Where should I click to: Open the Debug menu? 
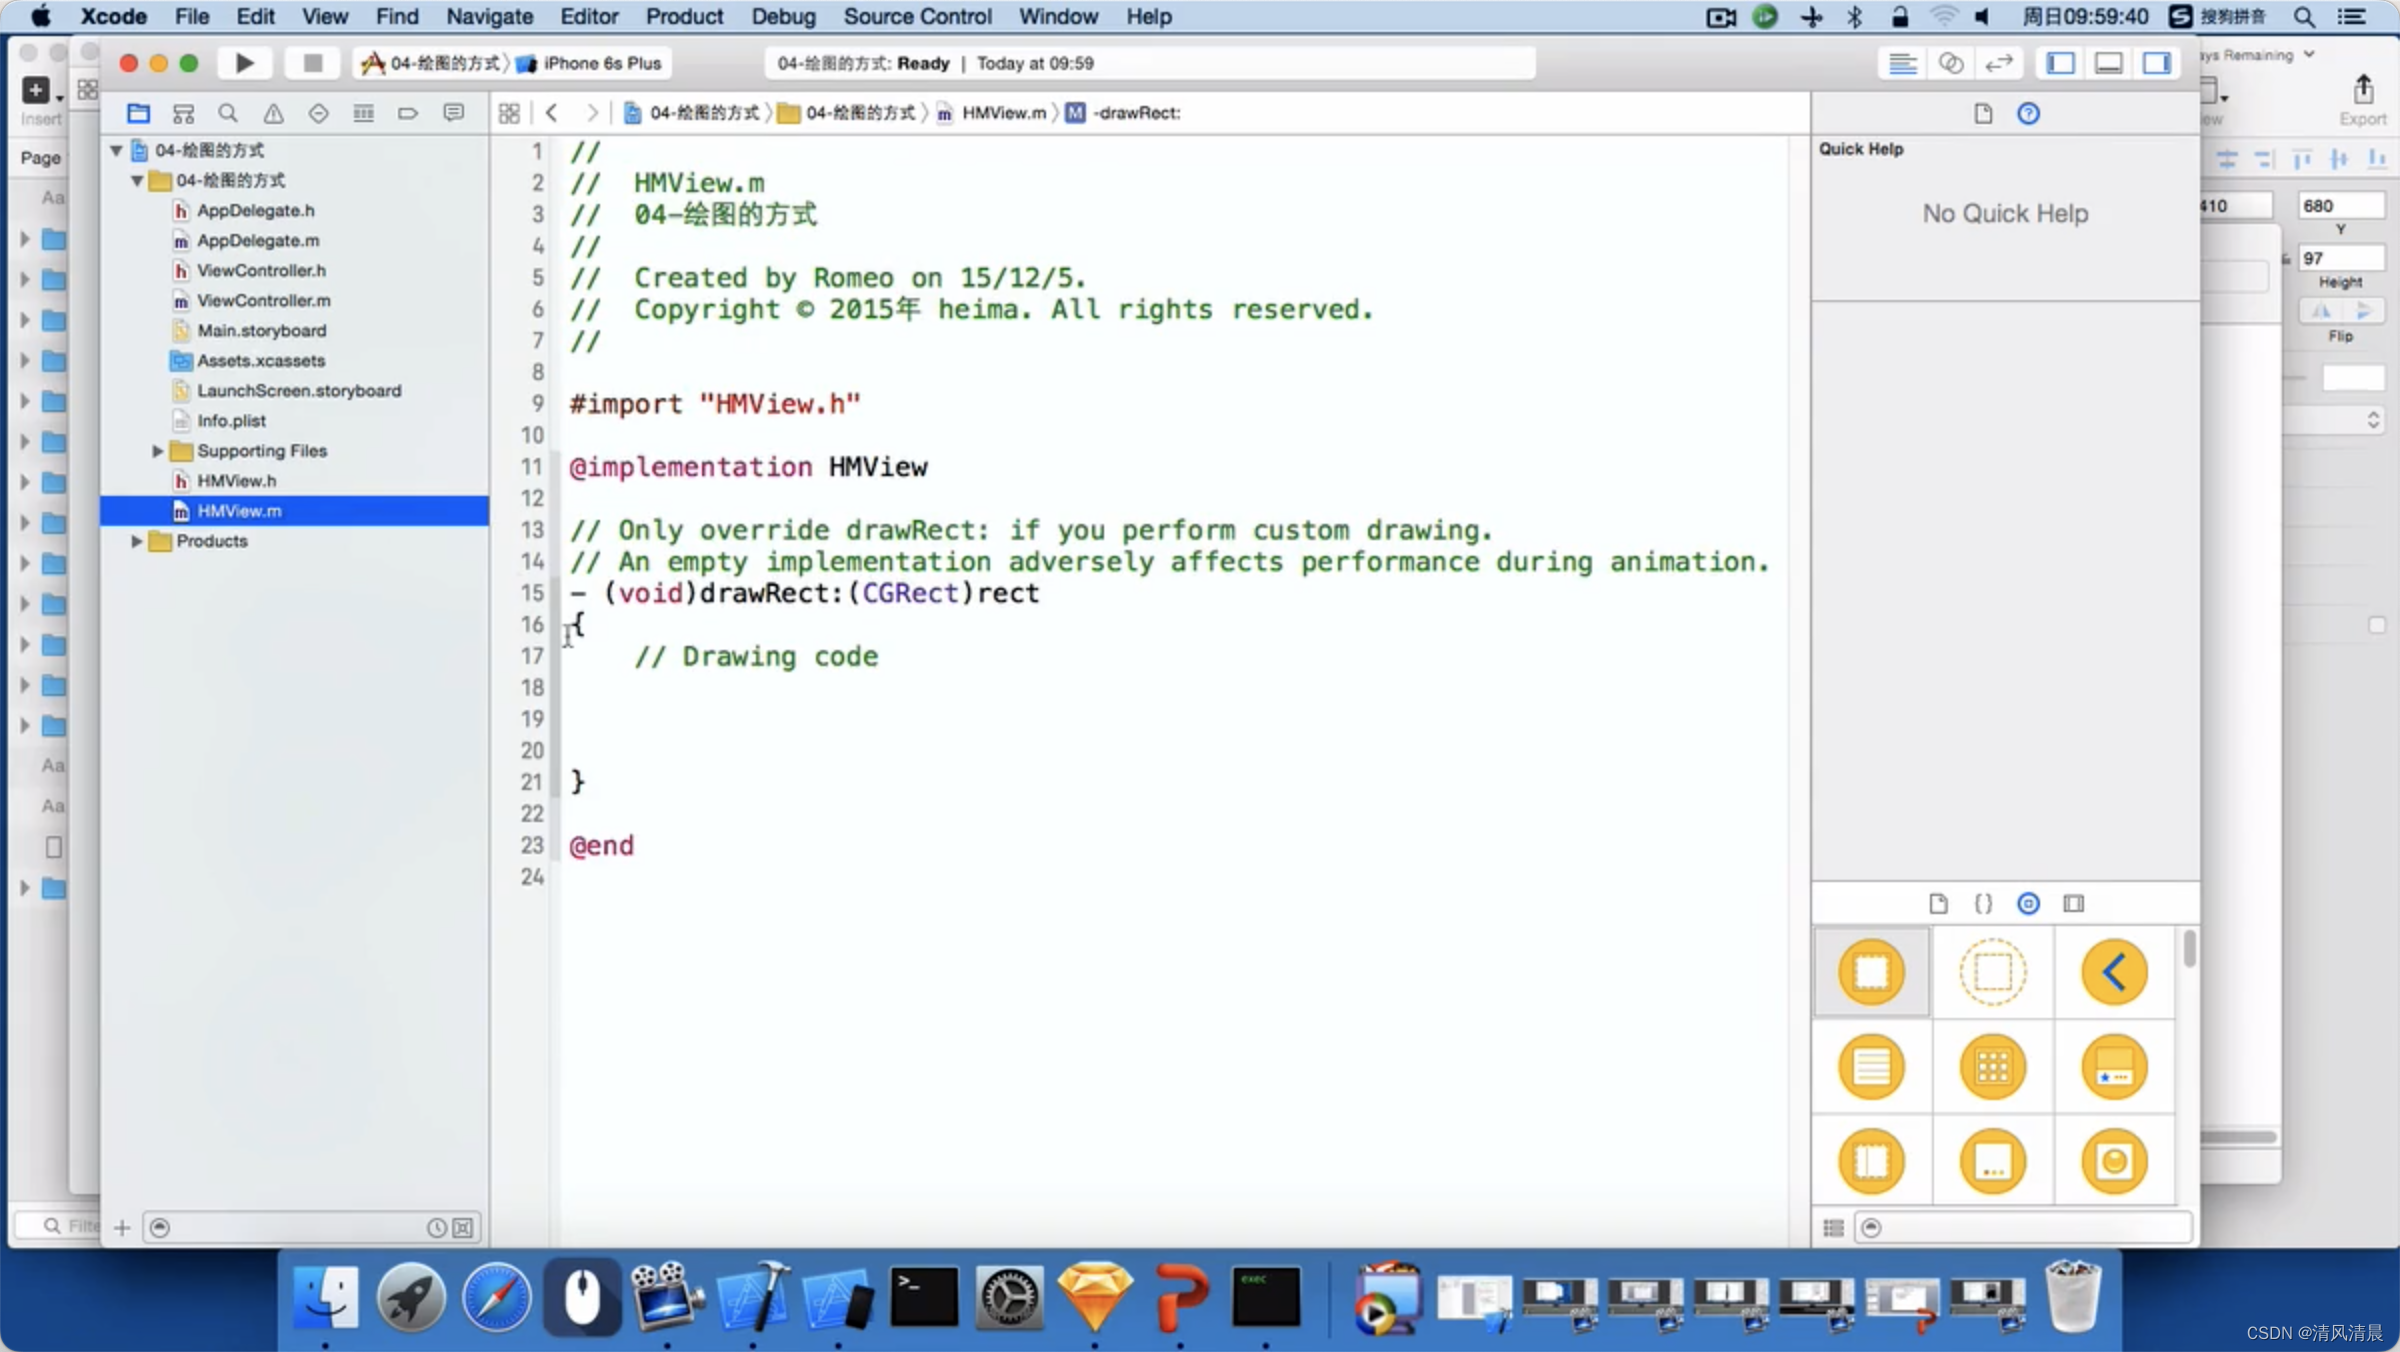783,16
